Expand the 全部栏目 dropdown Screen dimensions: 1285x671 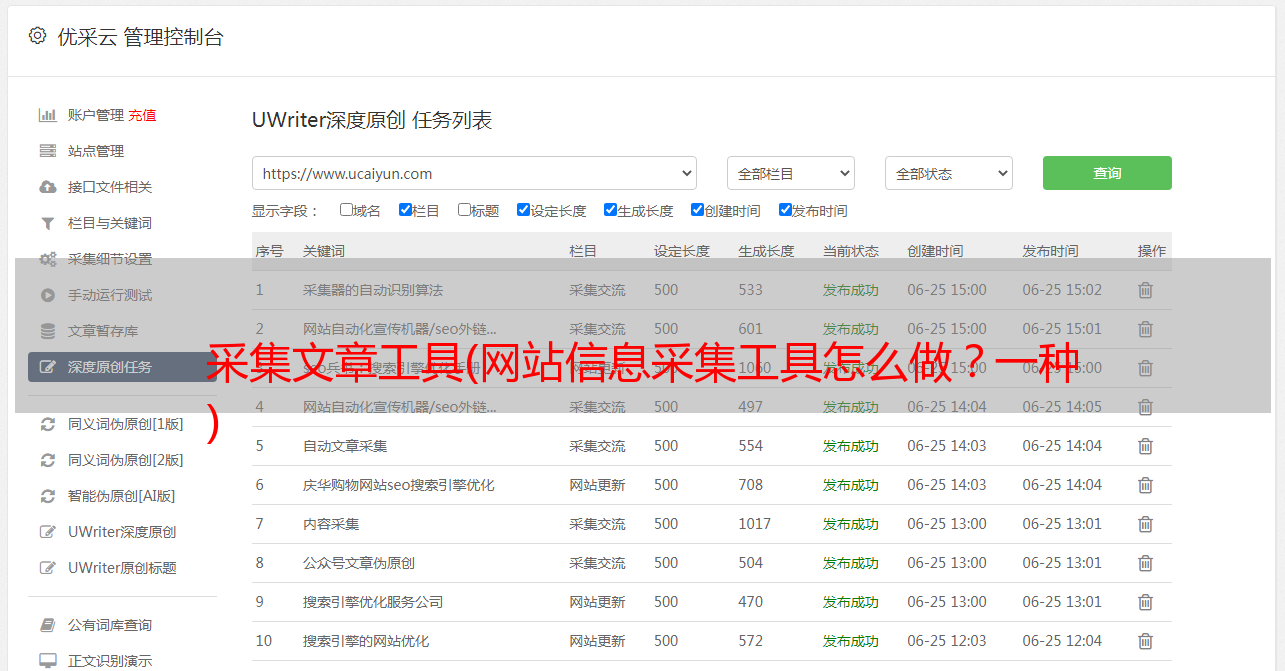(791, 173)
